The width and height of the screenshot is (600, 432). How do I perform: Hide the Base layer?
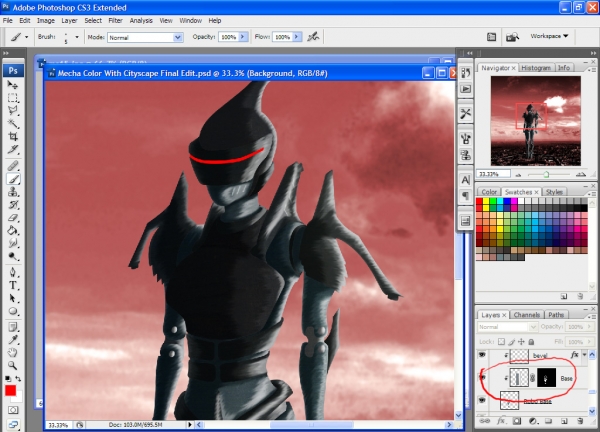point(482,378)
